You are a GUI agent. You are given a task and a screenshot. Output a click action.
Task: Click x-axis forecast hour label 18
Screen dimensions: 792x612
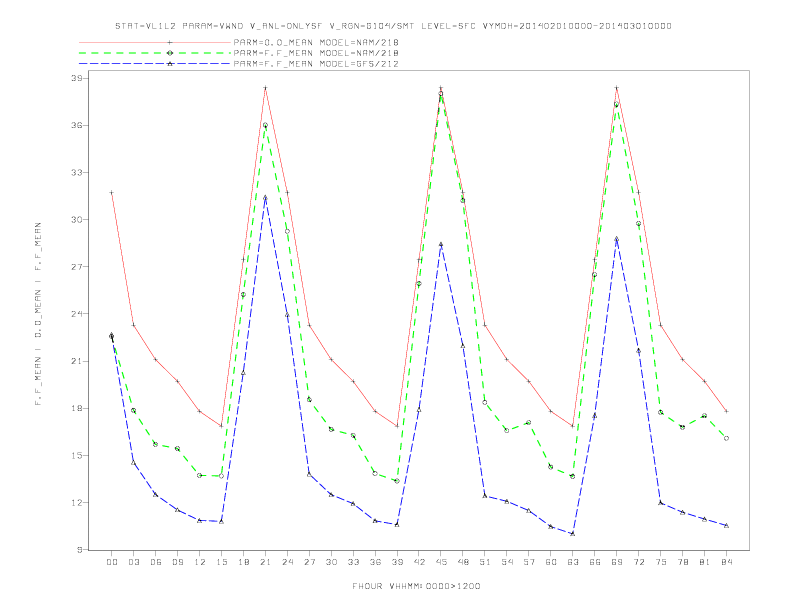coord(243,562)
